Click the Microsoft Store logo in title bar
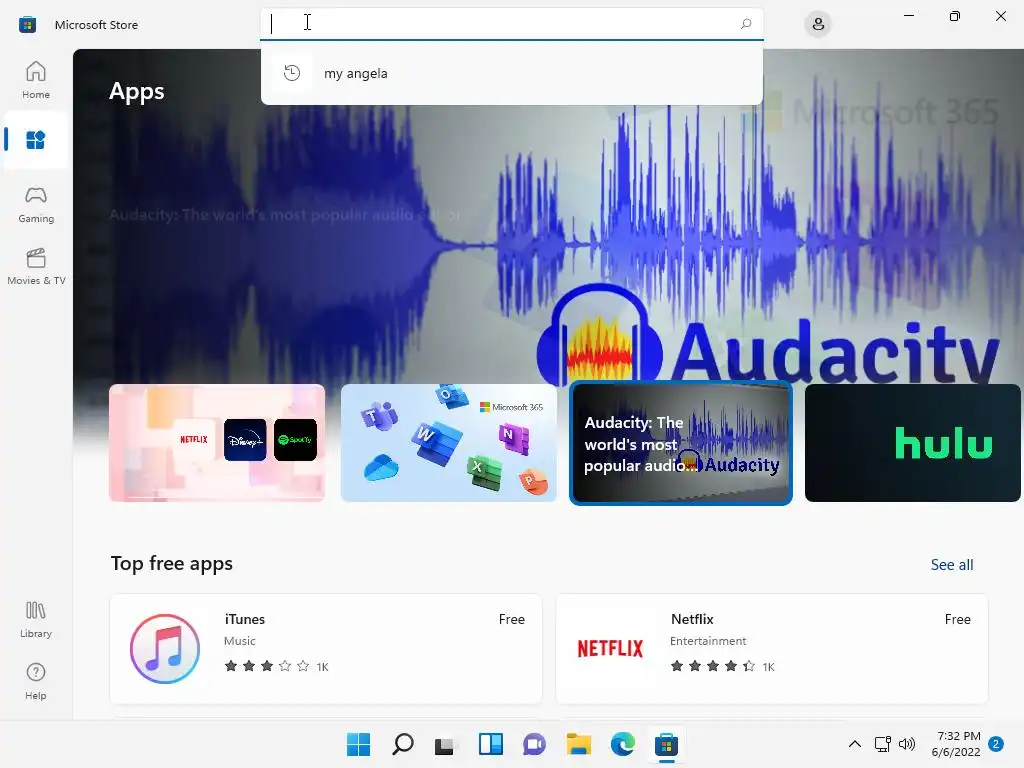Viewport: 1024px width, 768px height. click(x=27, y=25)
